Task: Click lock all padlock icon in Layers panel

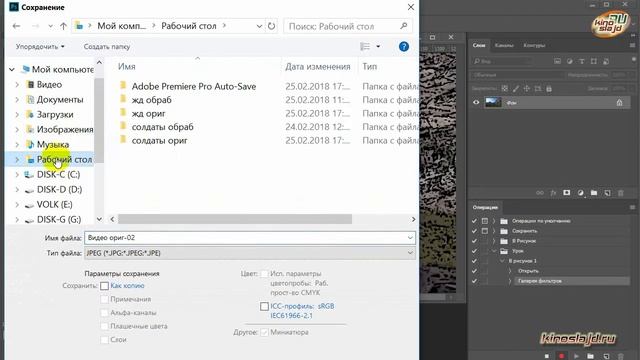Action: pos(549,89)
